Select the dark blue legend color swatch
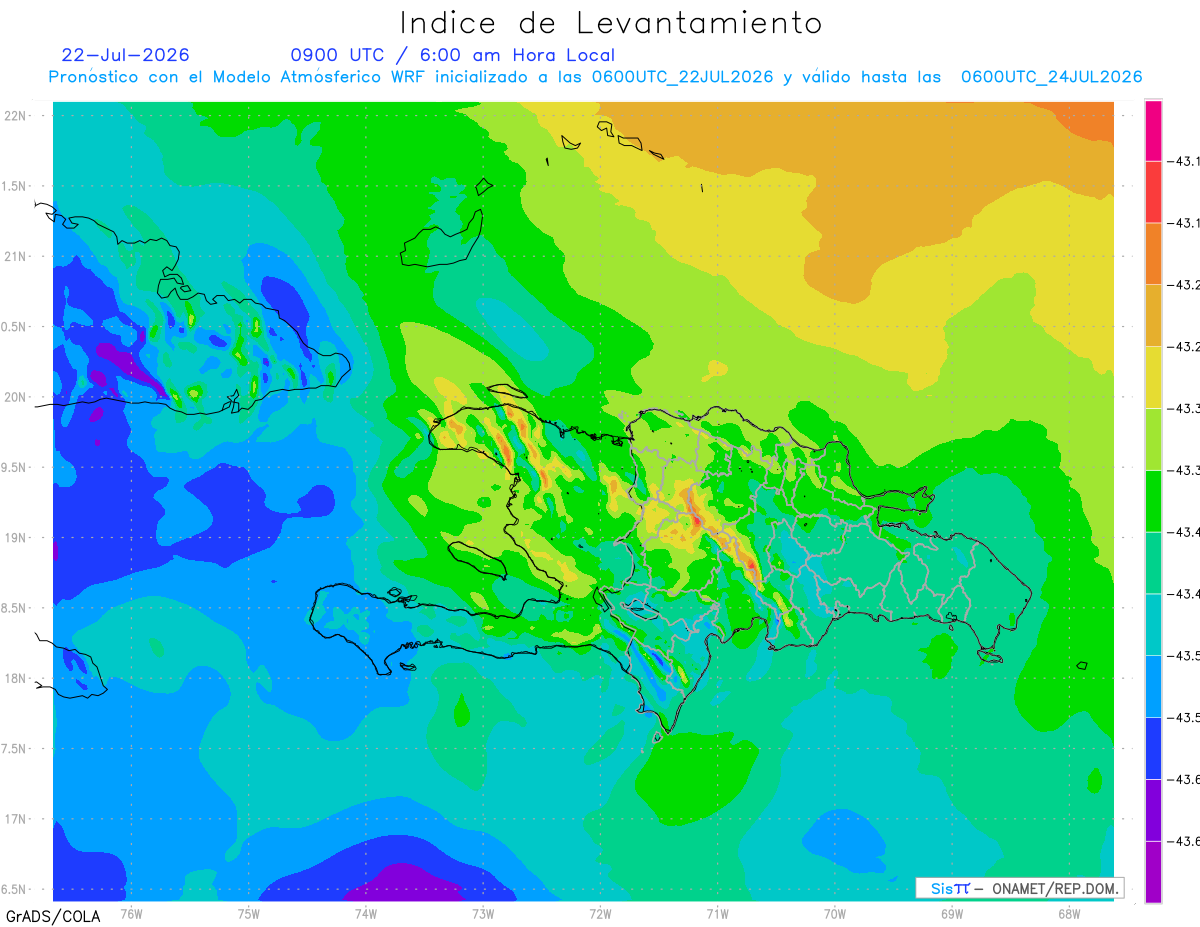Image resolution: width=1200 pixels, height=927 pixels. point(1153,749)
